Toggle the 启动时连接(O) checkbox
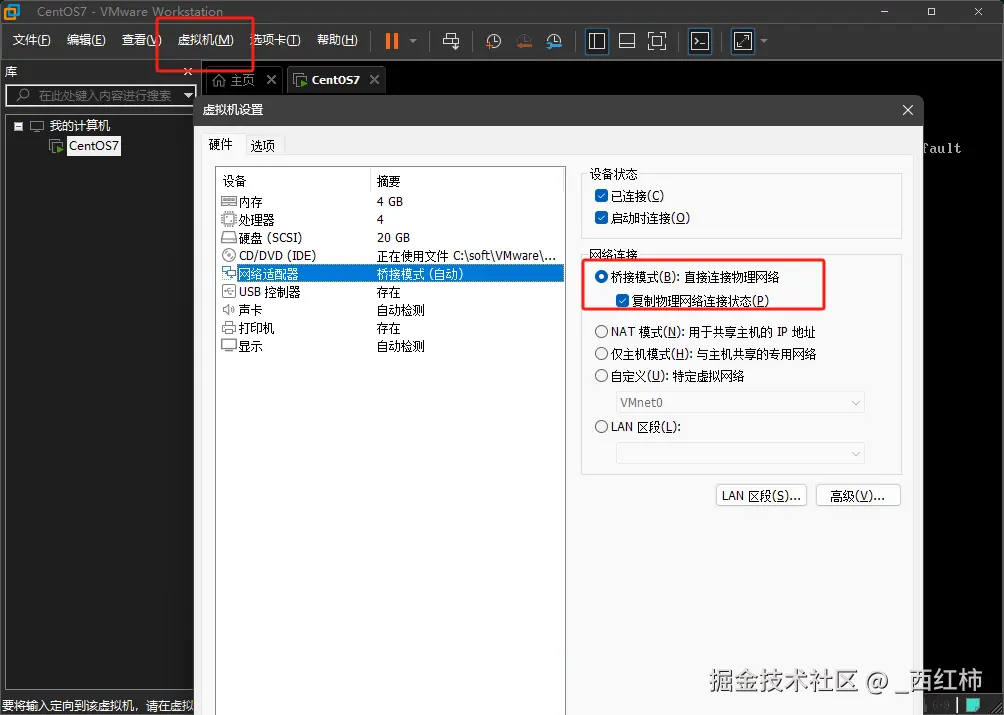Screen dimensions: 1004x715 (x=601, y=218)
